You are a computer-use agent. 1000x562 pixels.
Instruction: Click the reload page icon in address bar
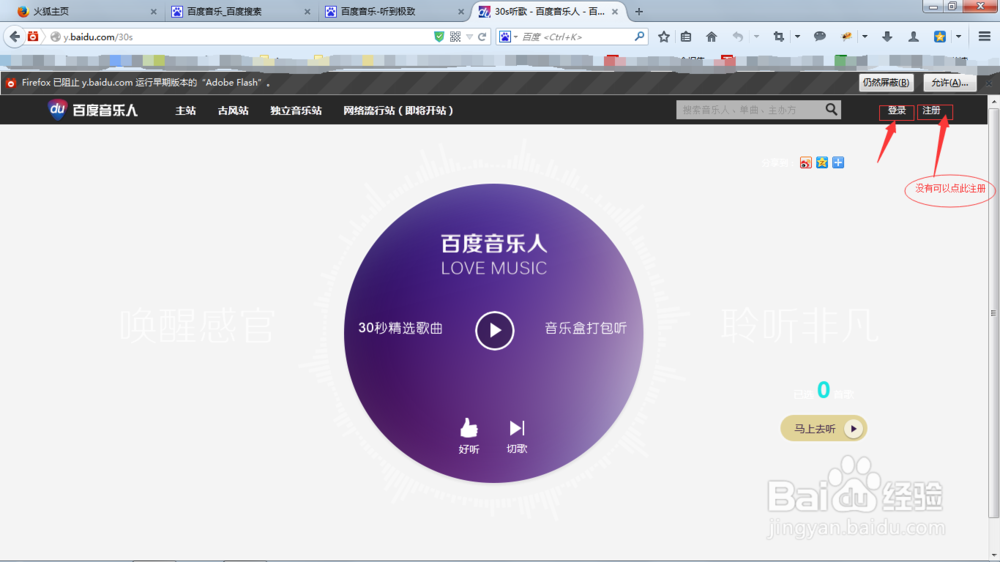pyautogui.click(x=482, y=37)
